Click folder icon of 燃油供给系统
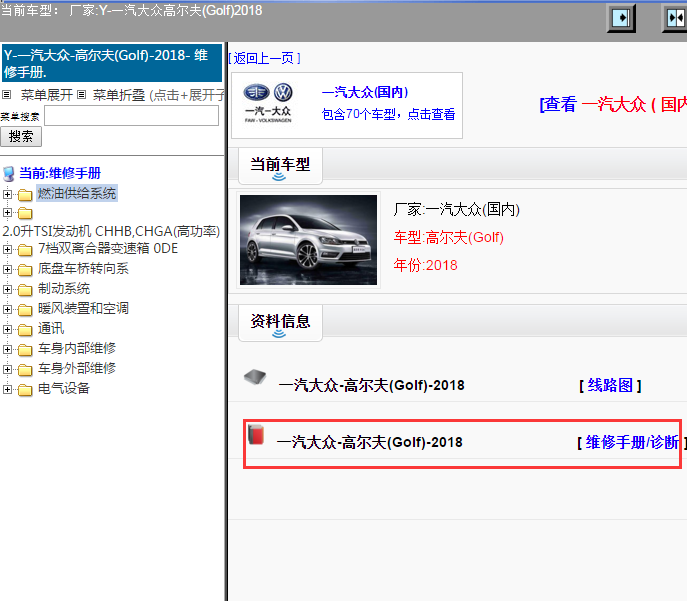 tap(25, 194)
